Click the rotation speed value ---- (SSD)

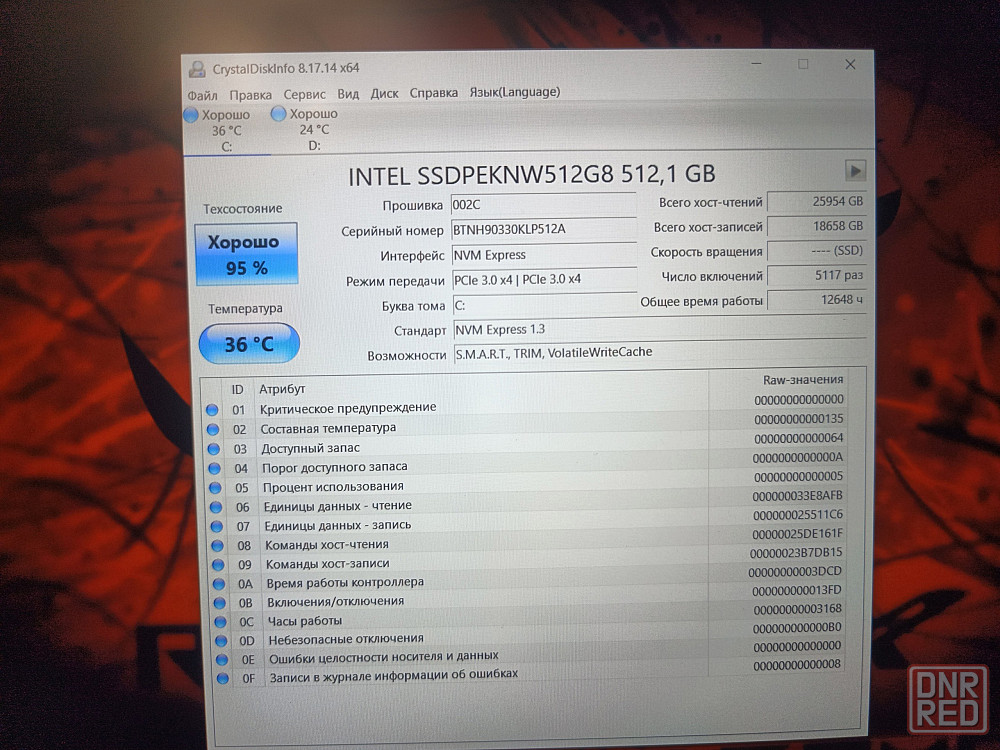click(817, 251)
